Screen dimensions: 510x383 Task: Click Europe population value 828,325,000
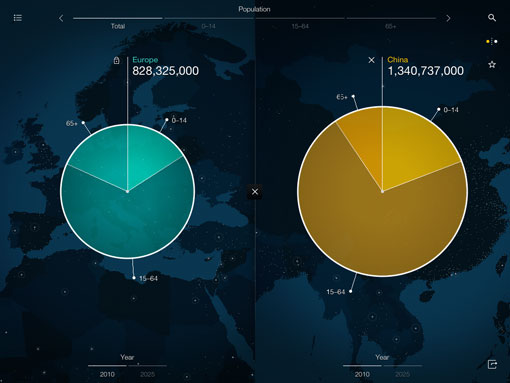165,71
